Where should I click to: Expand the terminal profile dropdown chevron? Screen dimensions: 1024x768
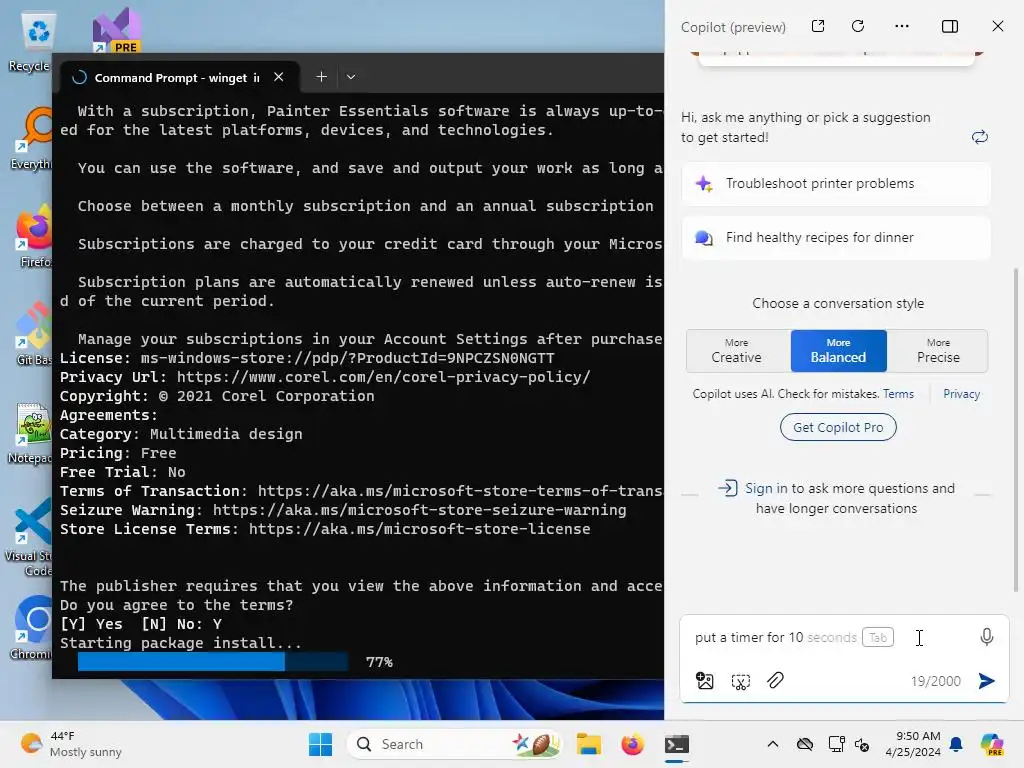pyautogui.click(x=351, y=77)
